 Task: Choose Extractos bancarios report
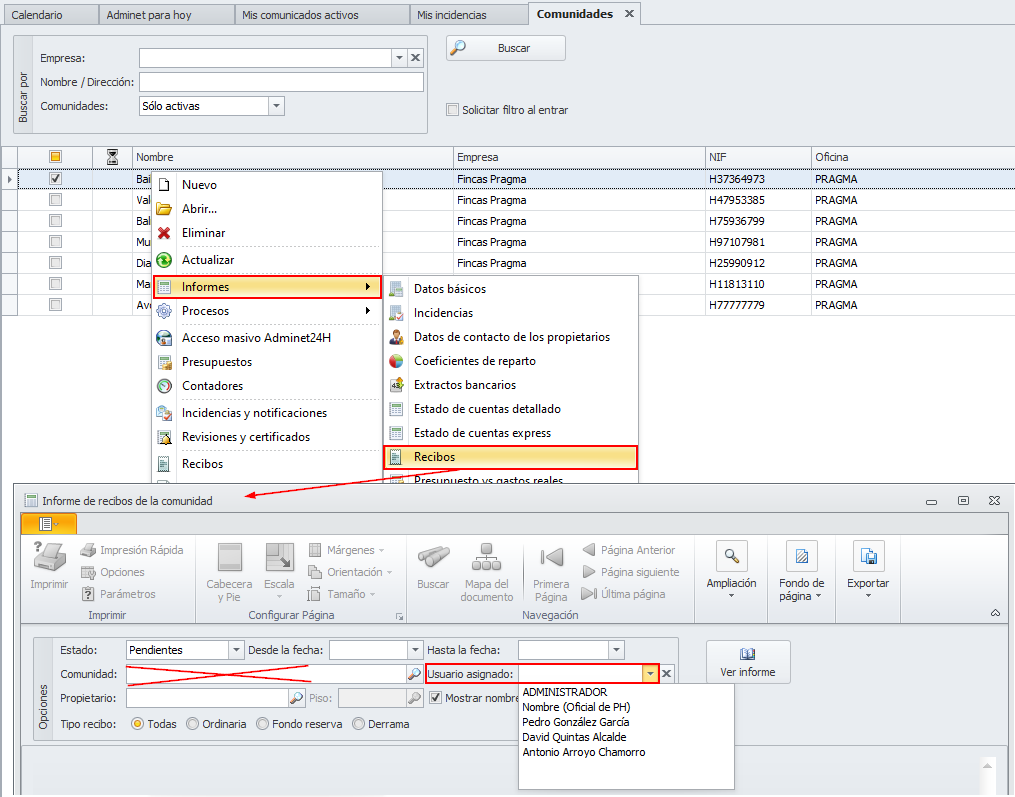tap(511, 385)
